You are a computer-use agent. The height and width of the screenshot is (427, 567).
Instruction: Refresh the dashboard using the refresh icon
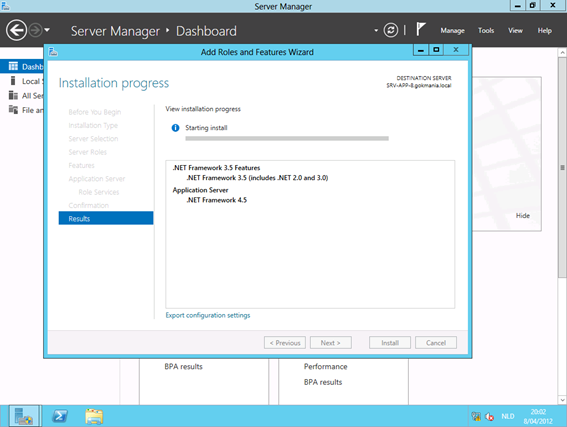pos(391,30)
